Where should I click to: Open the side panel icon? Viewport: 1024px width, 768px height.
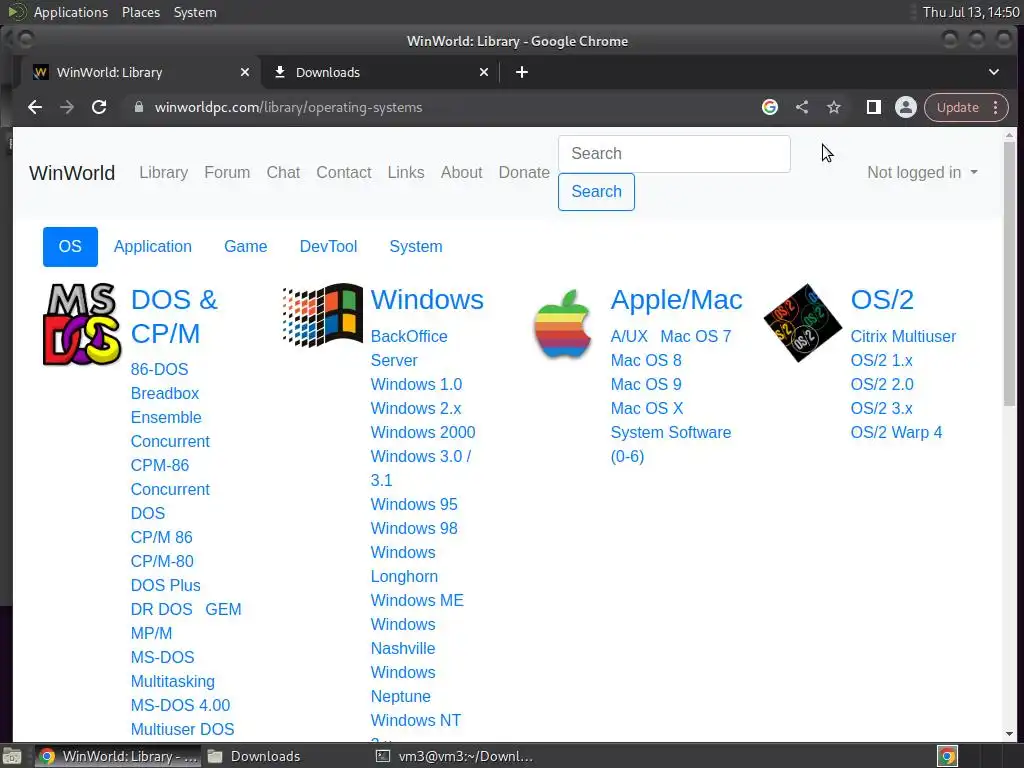[x=874, y=107]
